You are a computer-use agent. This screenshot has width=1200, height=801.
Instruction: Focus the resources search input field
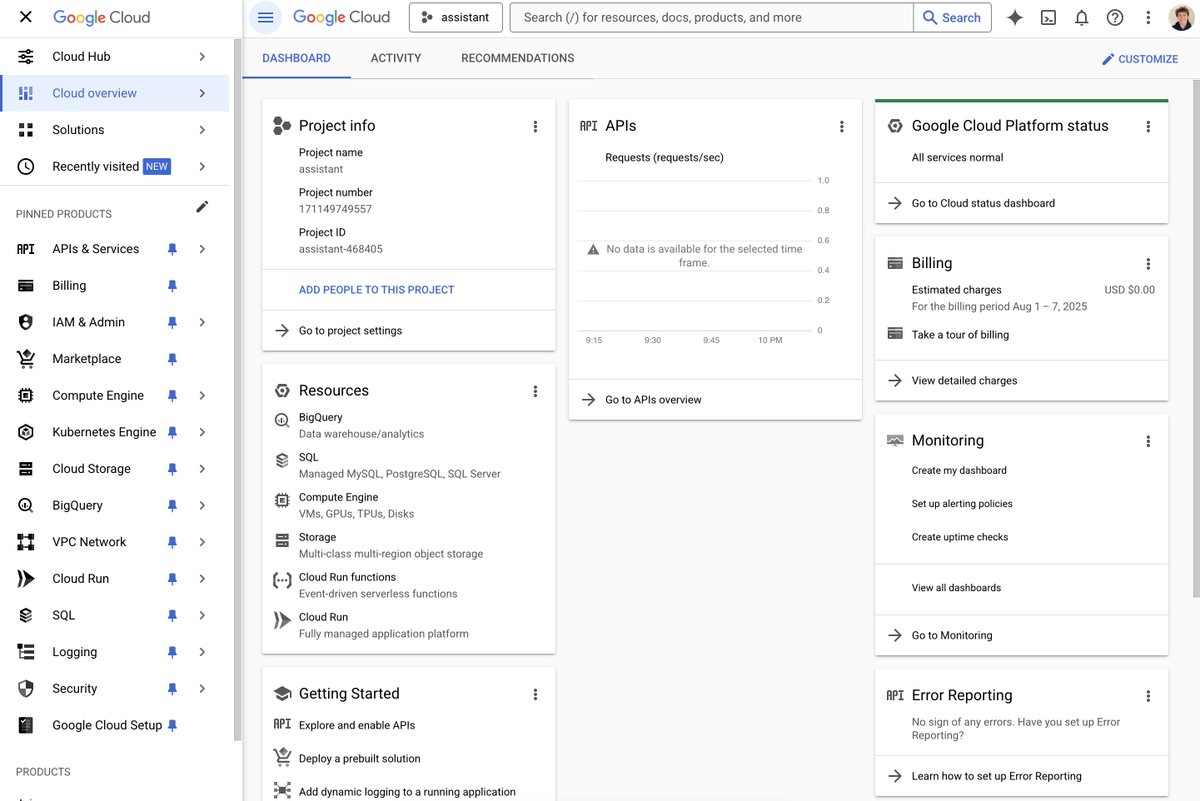coord(712,17)
